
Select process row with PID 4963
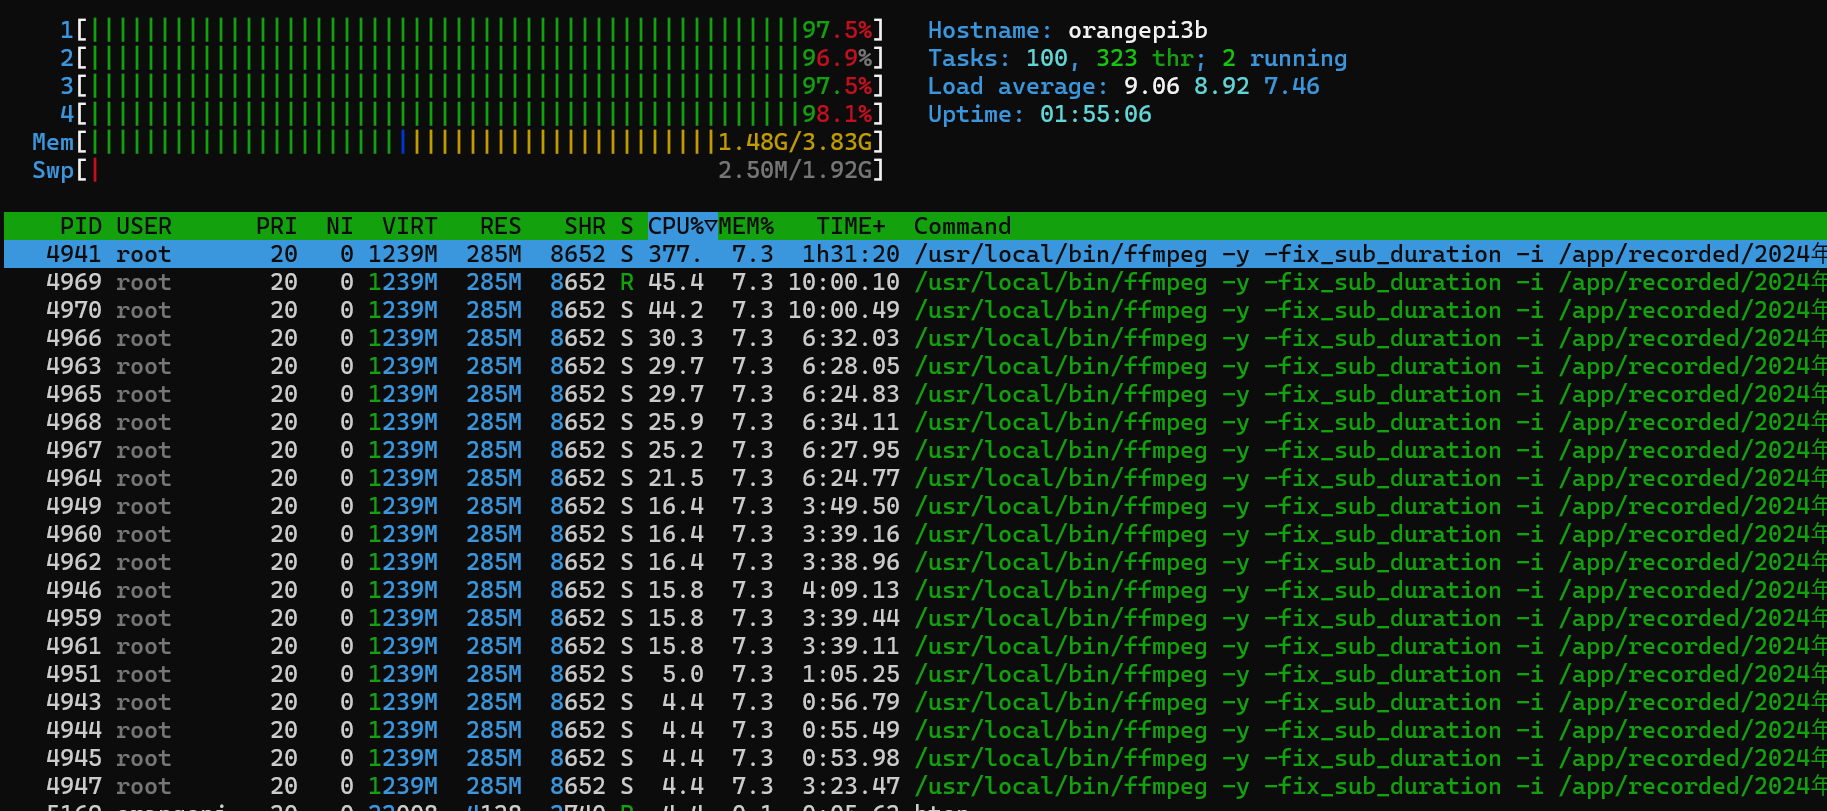pyautogui.click(x=915, y=366)
